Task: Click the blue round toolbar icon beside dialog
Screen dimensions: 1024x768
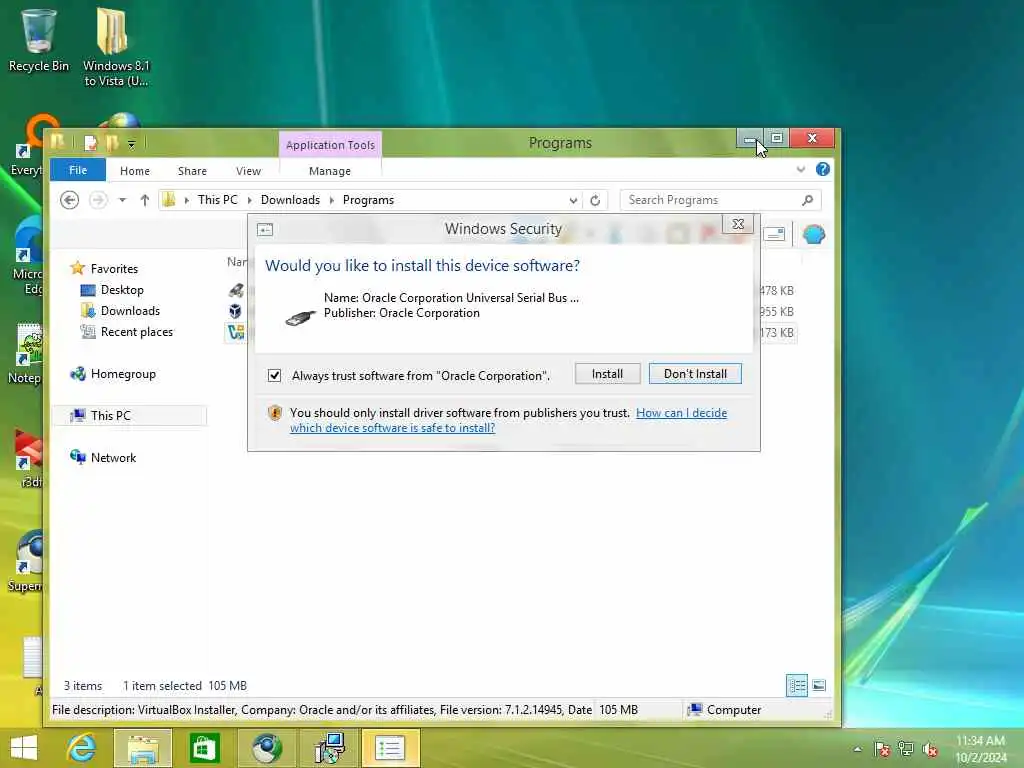Action: pyautogui.click(x=814, y=234)
